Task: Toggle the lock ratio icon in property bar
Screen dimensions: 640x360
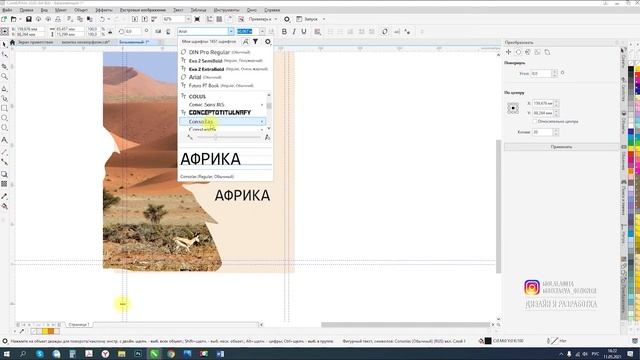Action: coord(110,31)
